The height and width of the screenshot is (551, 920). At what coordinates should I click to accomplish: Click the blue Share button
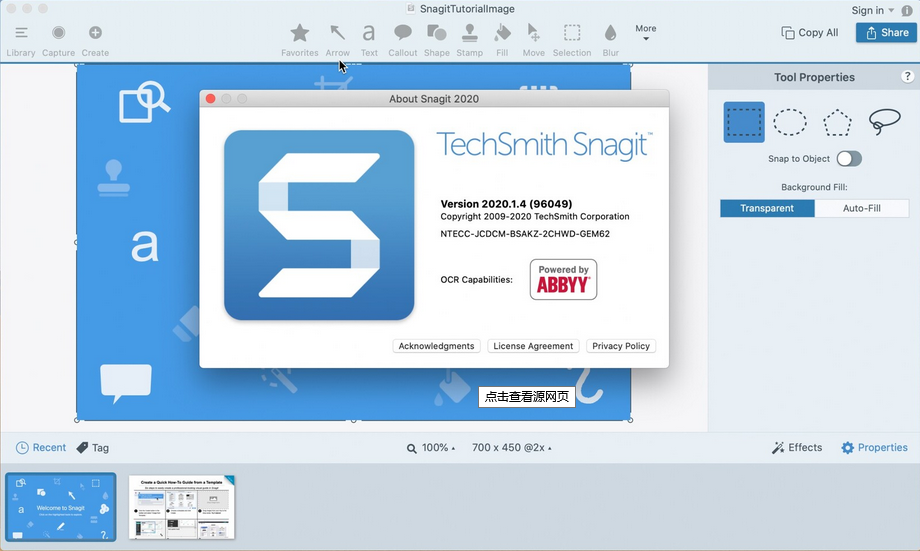pyautogui.click(x=886, y=33)
